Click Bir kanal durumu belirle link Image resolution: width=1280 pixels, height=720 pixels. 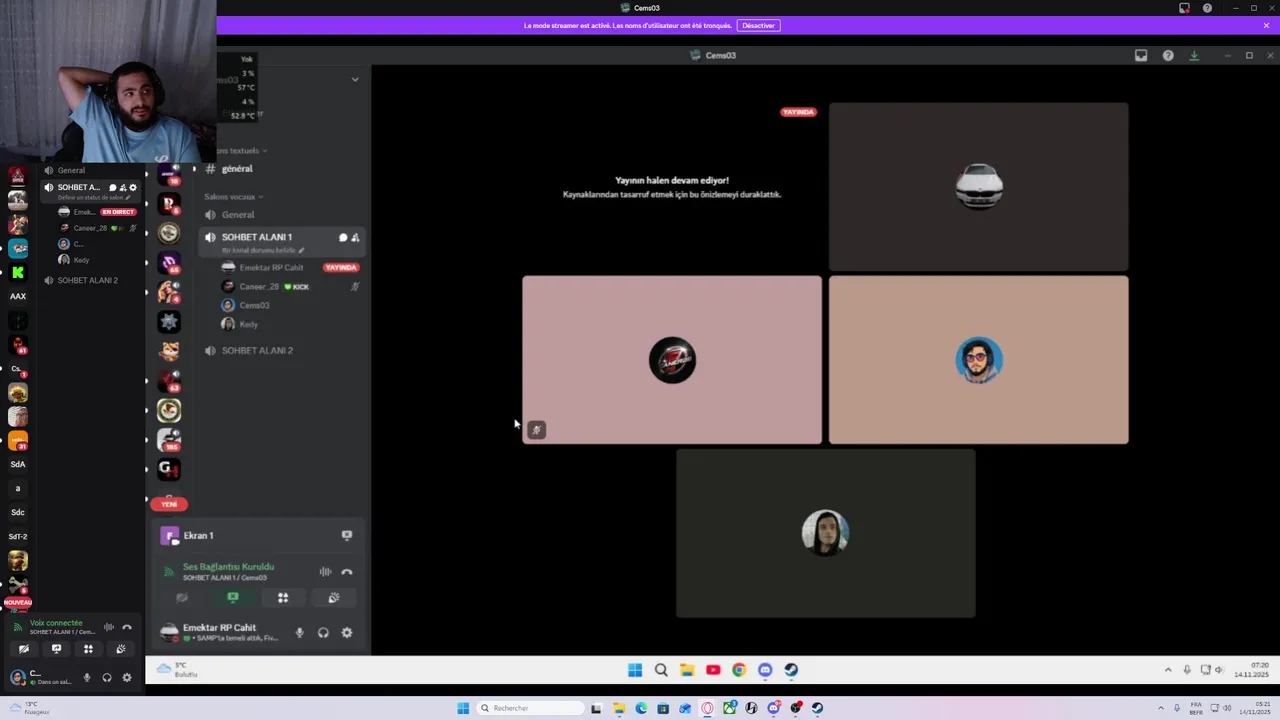click(x=261, y=250)
